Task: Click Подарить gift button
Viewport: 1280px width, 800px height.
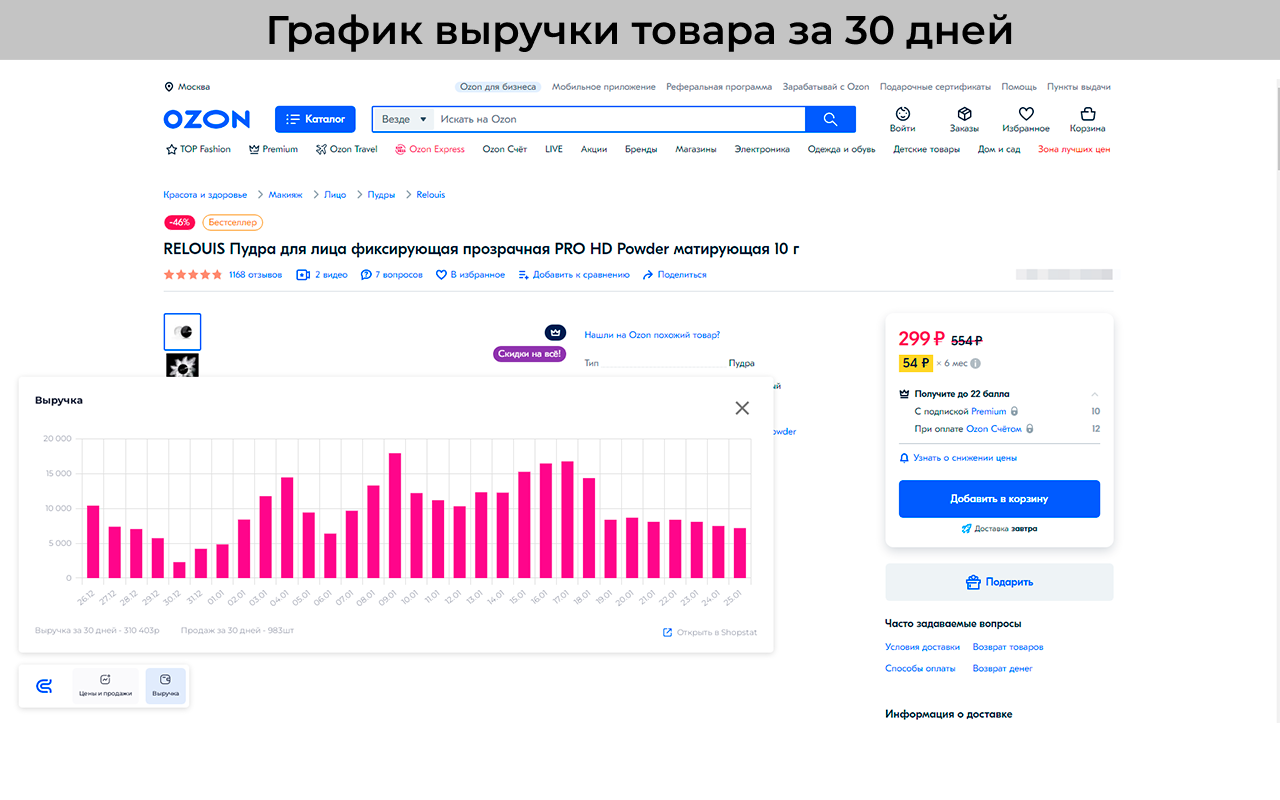Action: pos(999,582)
